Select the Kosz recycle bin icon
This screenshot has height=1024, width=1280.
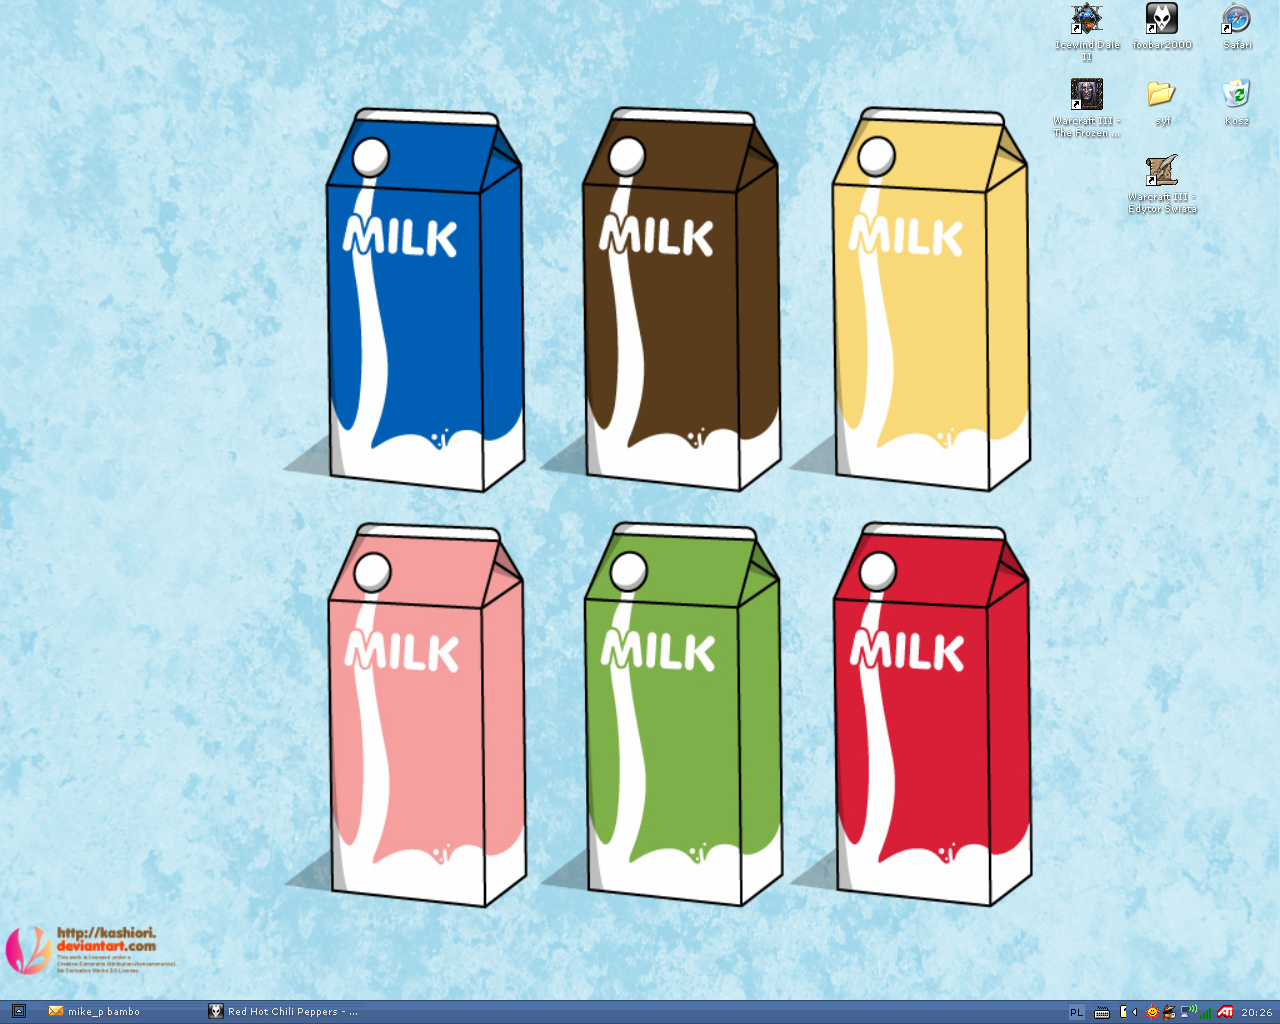click(1236, 95)
